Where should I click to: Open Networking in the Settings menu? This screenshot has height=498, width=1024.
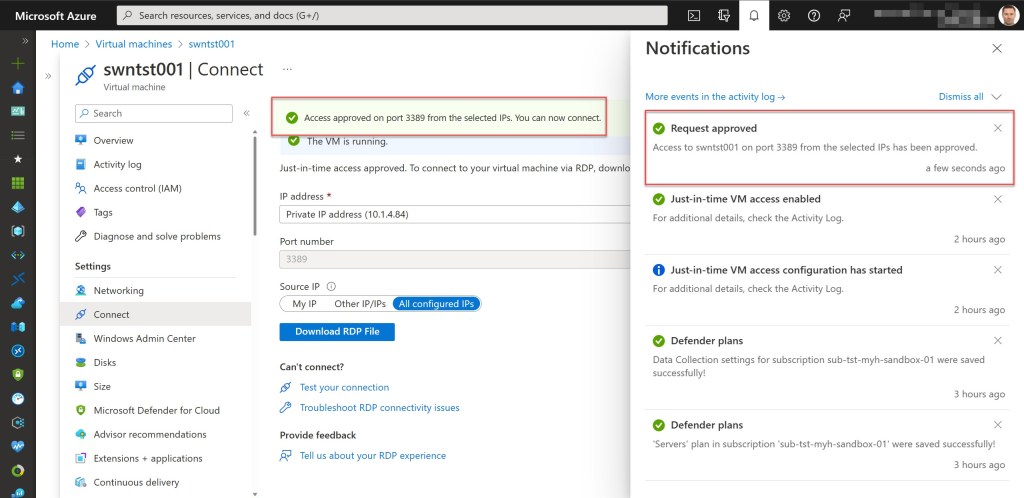pos(118,290)
